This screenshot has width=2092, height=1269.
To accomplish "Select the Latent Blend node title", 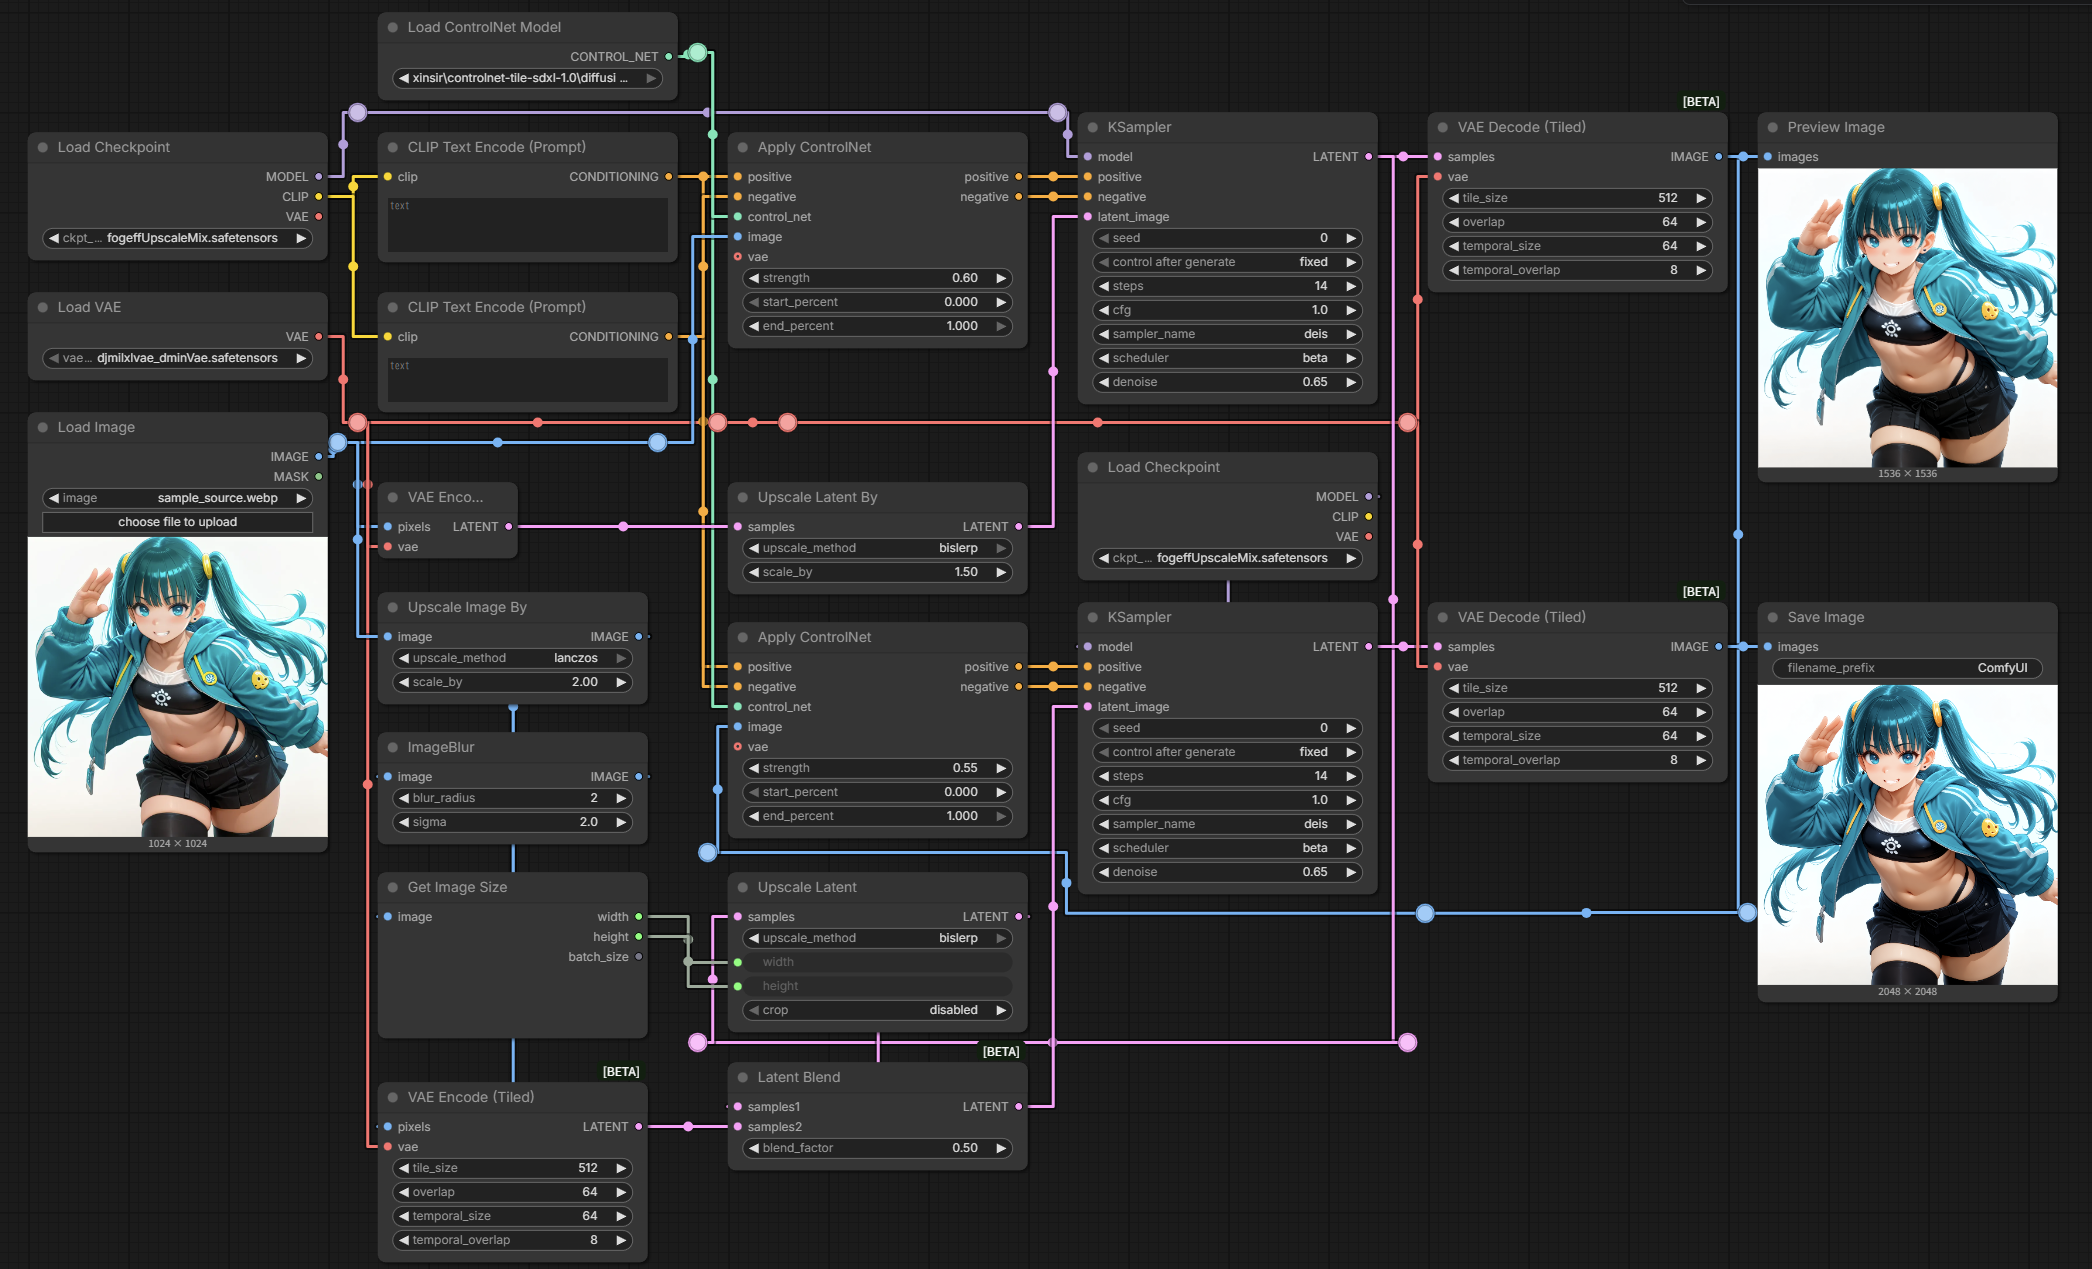I will (799, 1077).
